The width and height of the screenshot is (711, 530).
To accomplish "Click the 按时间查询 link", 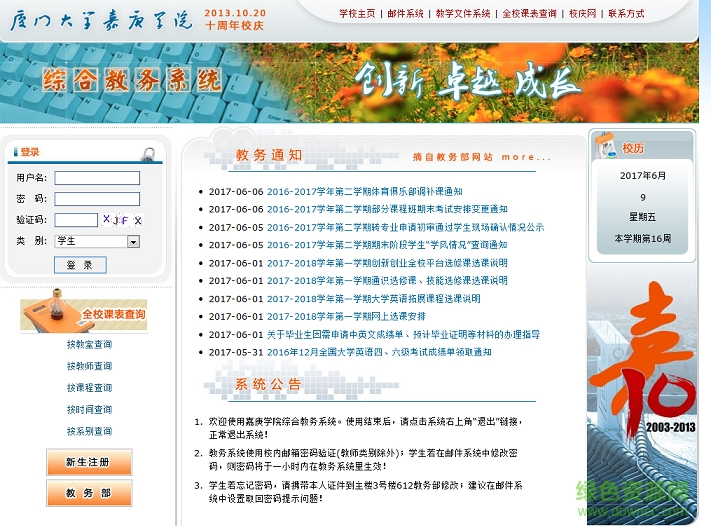I will point(89,409).
